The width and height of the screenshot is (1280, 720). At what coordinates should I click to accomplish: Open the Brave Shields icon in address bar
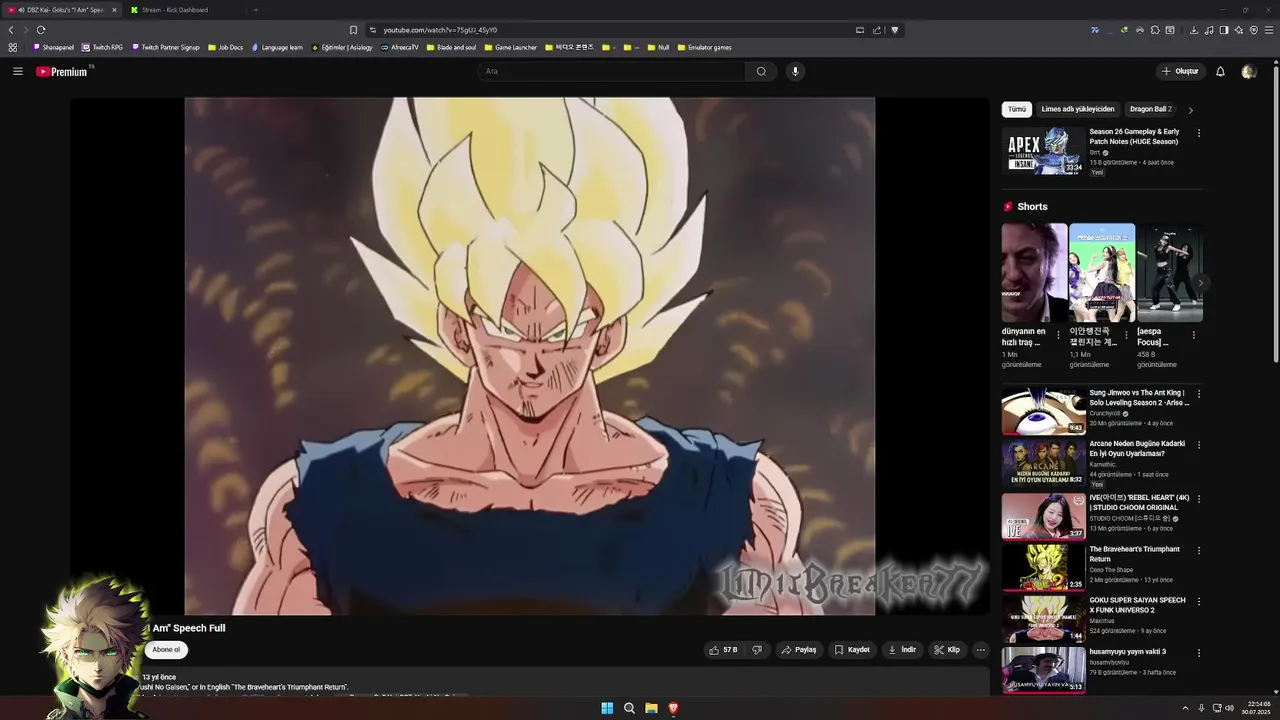[895, 30]
